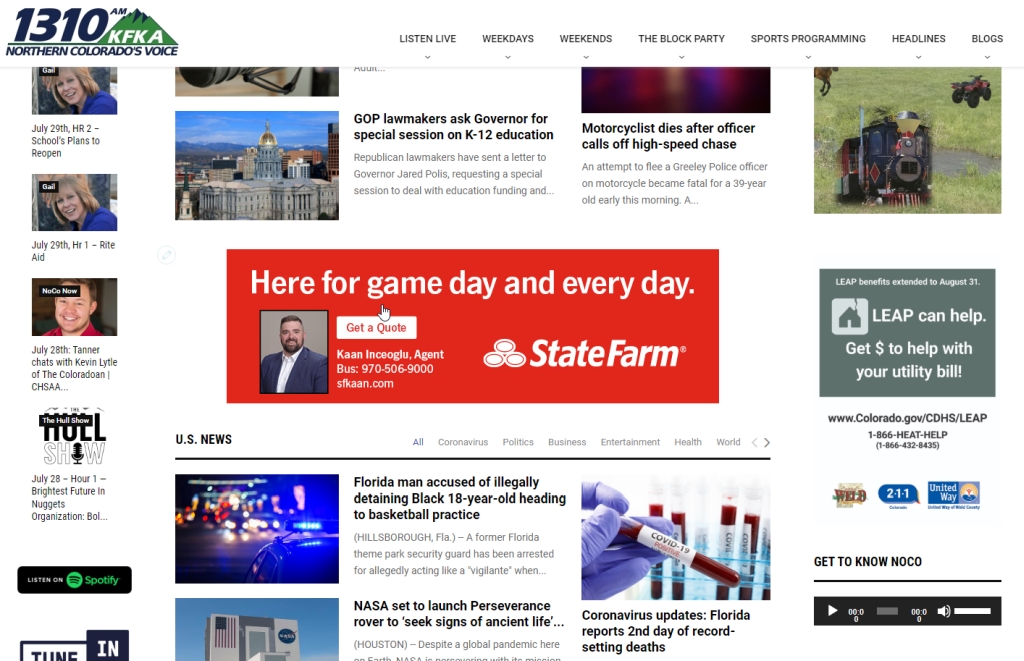Mute the audio player speaker icon
The image size is (1024, 661).
tap(943, 611)
